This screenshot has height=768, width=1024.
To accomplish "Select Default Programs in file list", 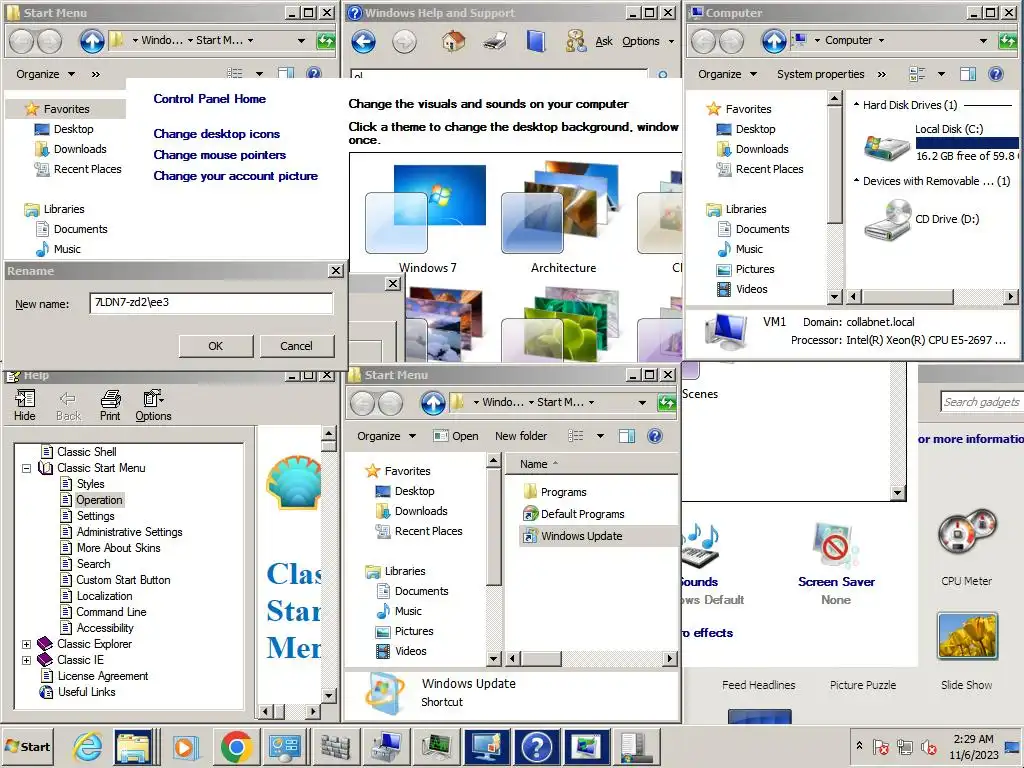I will pos(583,514).
